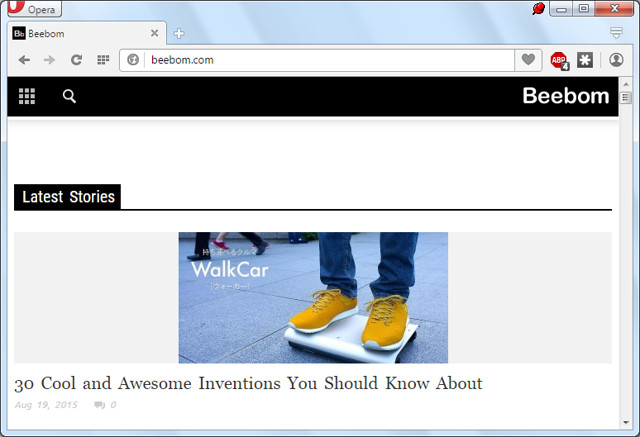Close the Beebom tab
This screenshot has width=640, height=437.
[x=154, y=33]
